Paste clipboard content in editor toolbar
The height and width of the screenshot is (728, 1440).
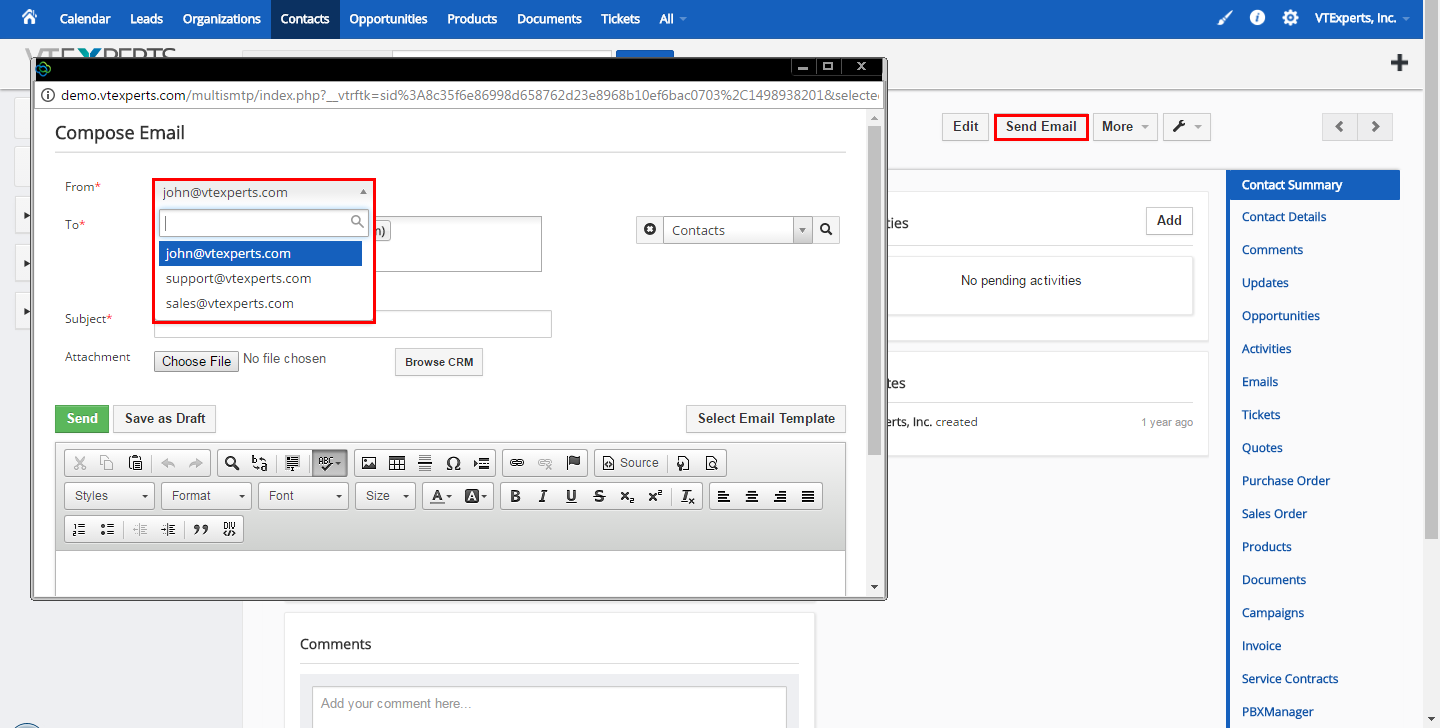(135, 463)
